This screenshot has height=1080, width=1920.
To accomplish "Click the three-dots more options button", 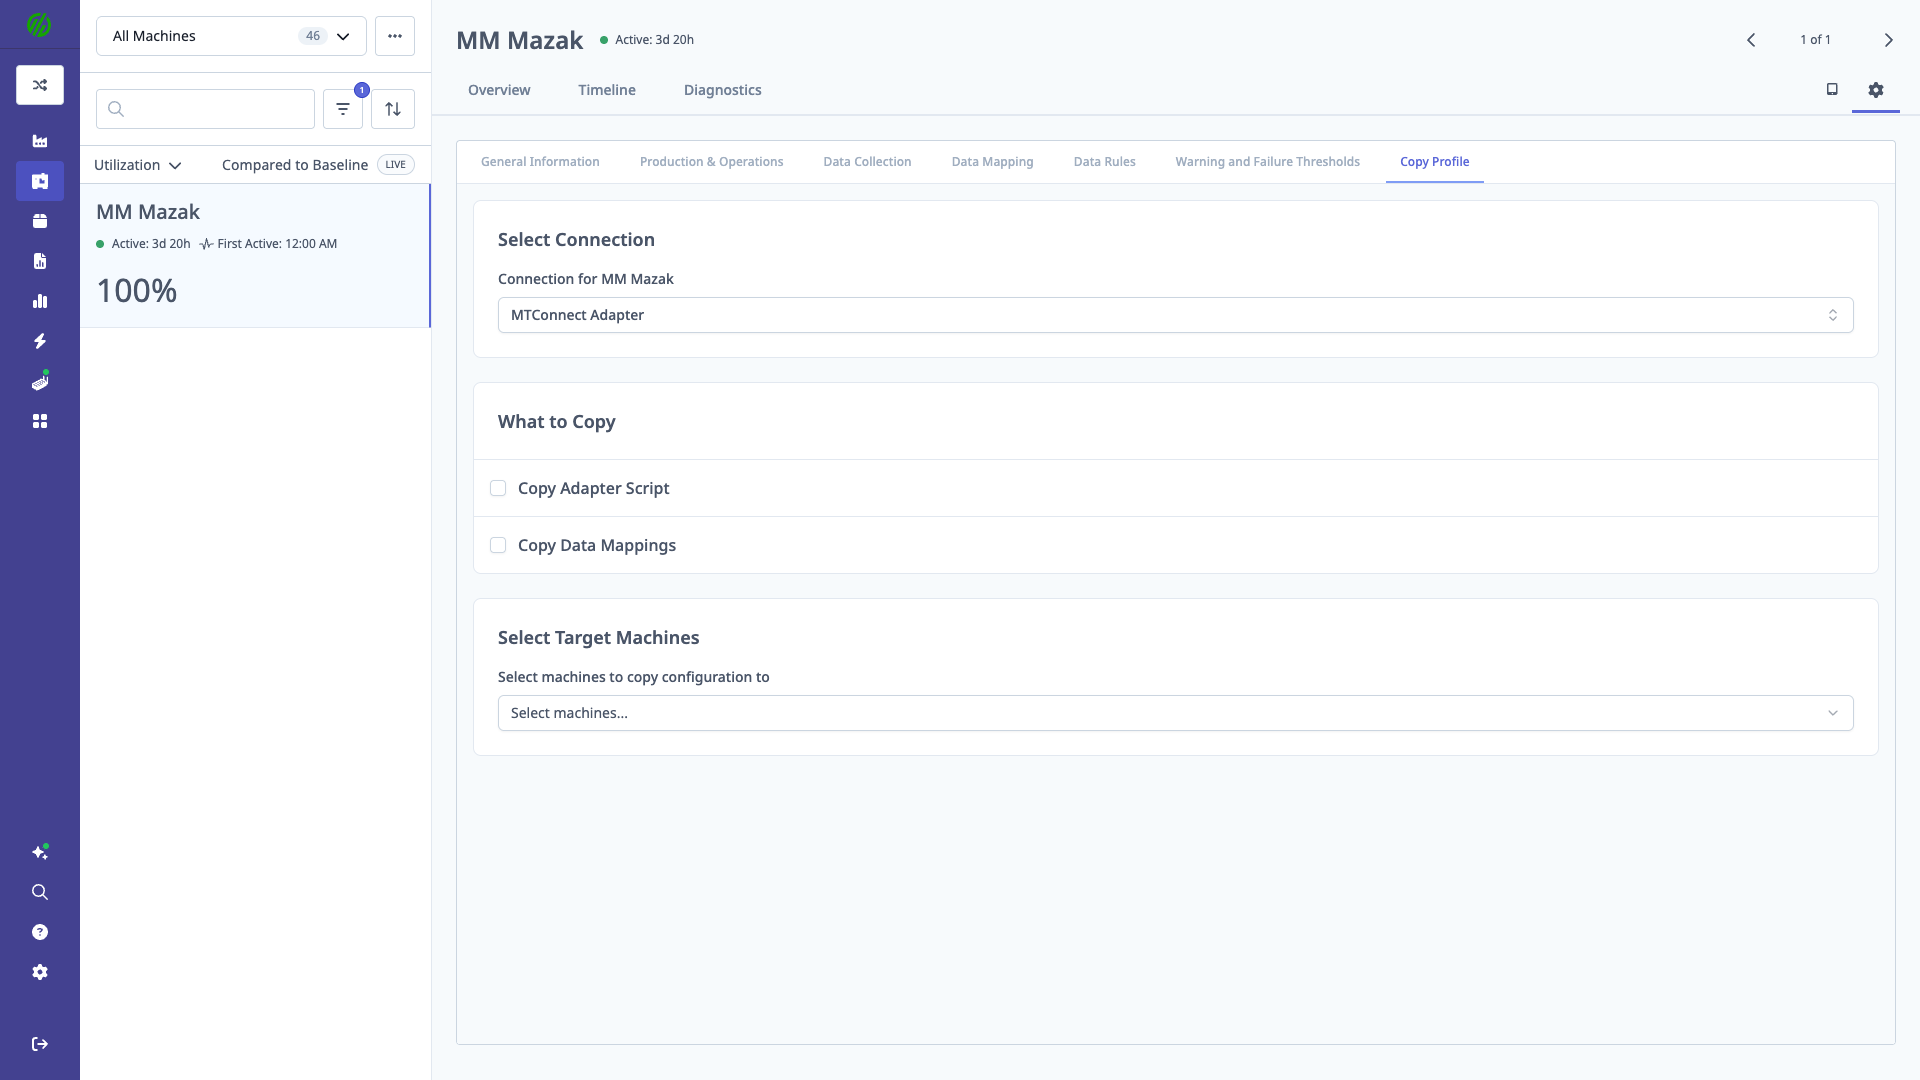I will click(395, 36).
